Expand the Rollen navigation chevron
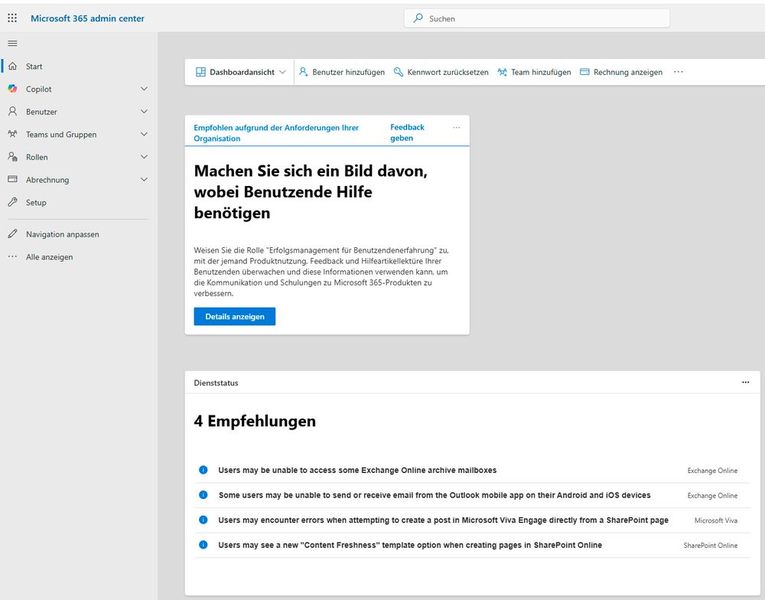The height and width of the screenshot is (600, 765). point(144,157)
